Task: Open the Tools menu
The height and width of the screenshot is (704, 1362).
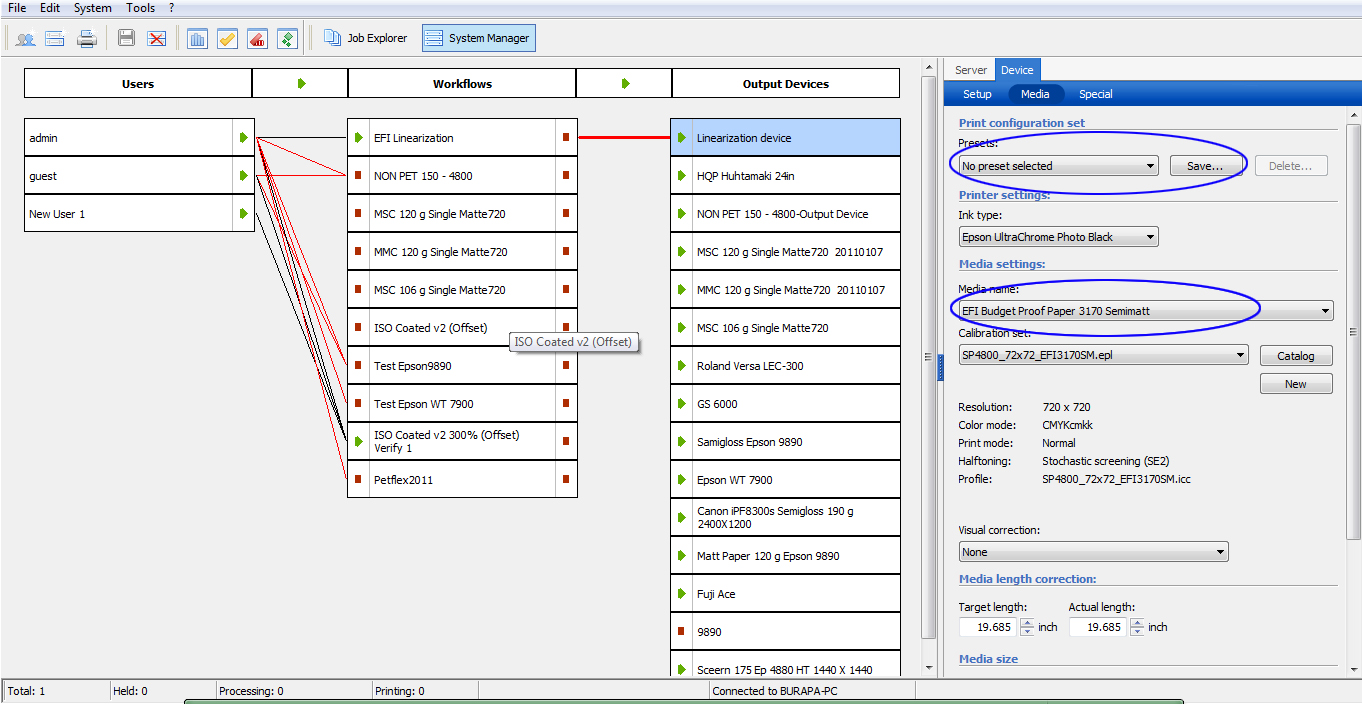Action: [x=140, y=8]
